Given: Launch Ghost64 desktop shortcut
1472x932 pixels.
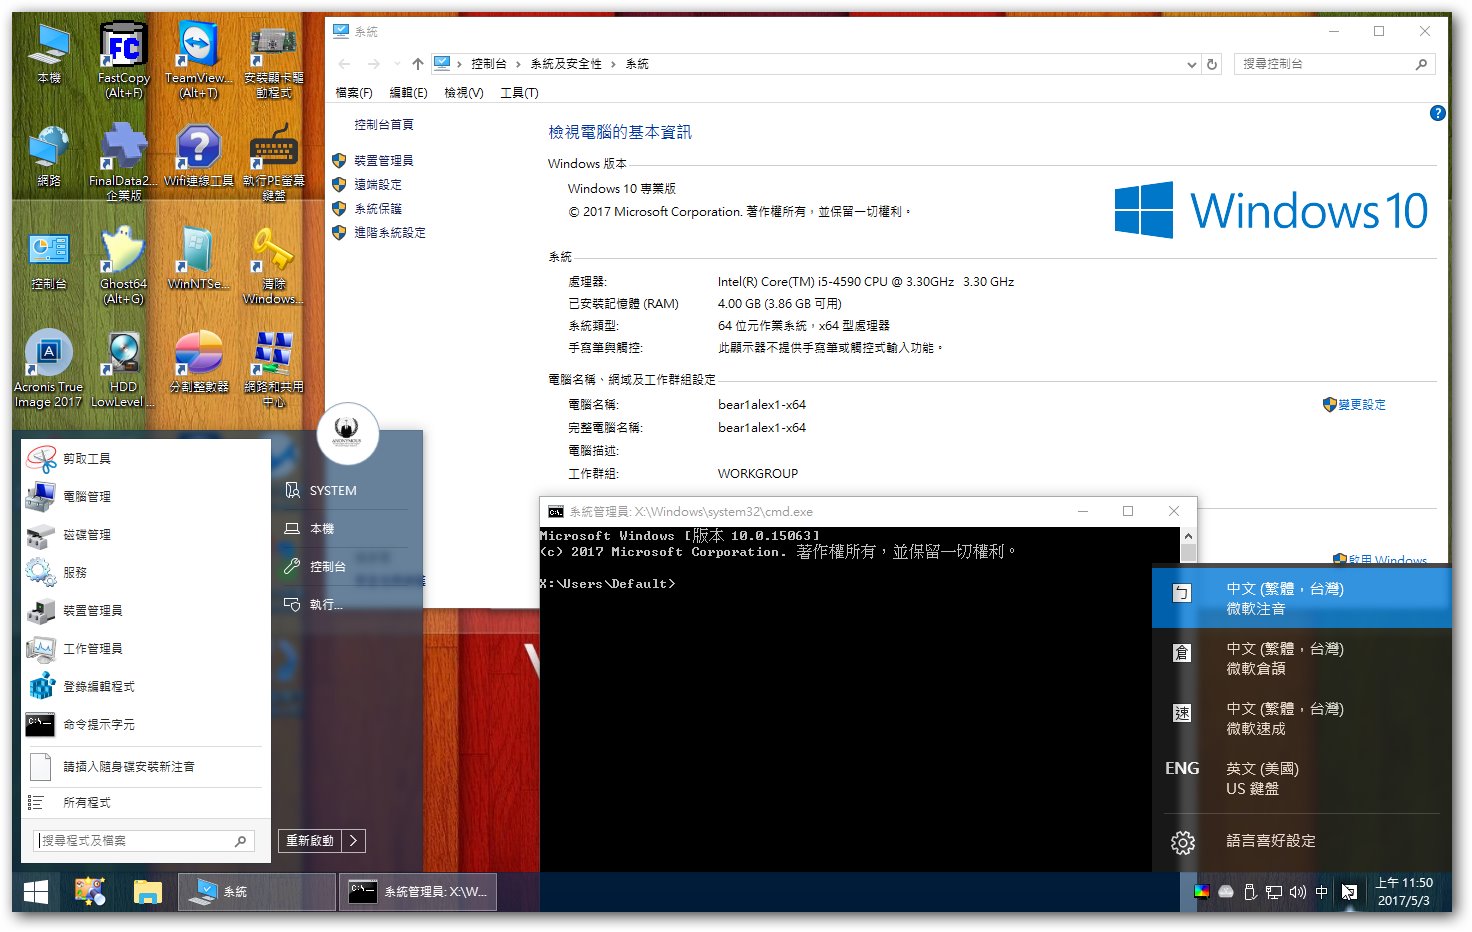Looking at the screenshot, I should (x=124, y=266).
